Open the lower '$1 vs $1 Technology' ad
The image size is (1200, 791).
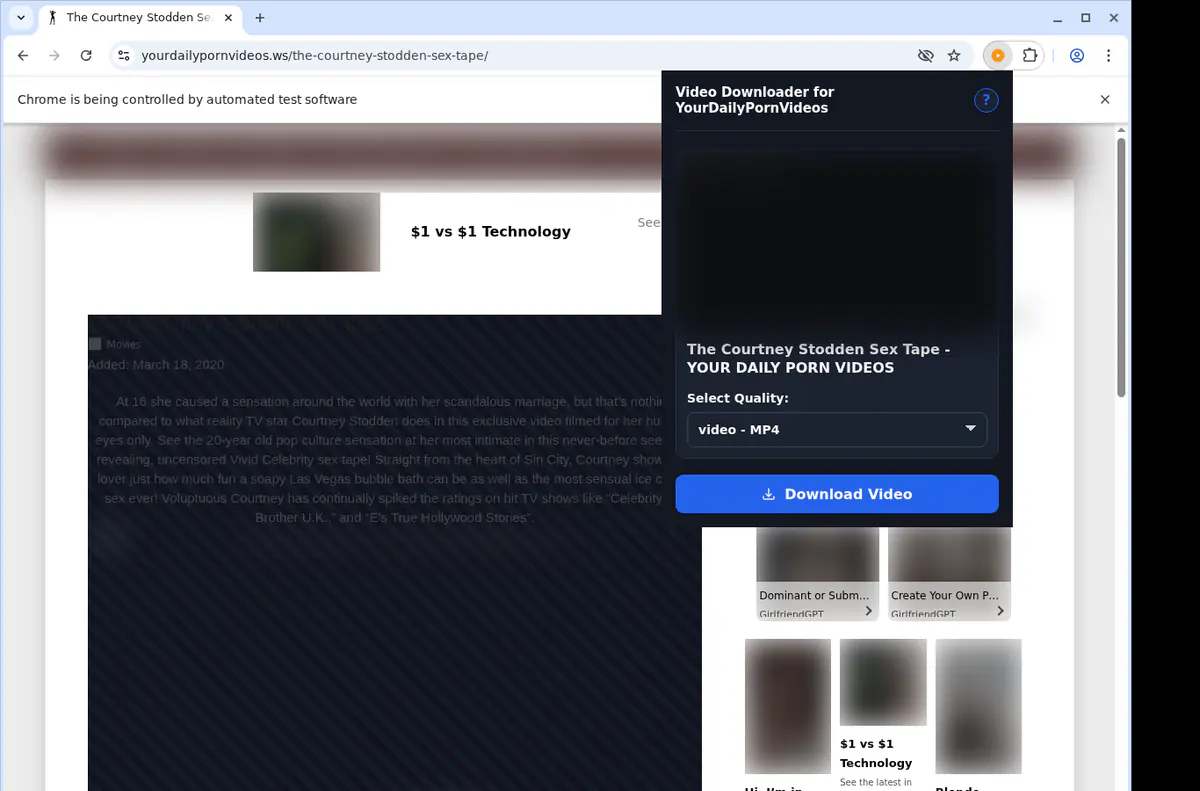click(x=876, y=753)
